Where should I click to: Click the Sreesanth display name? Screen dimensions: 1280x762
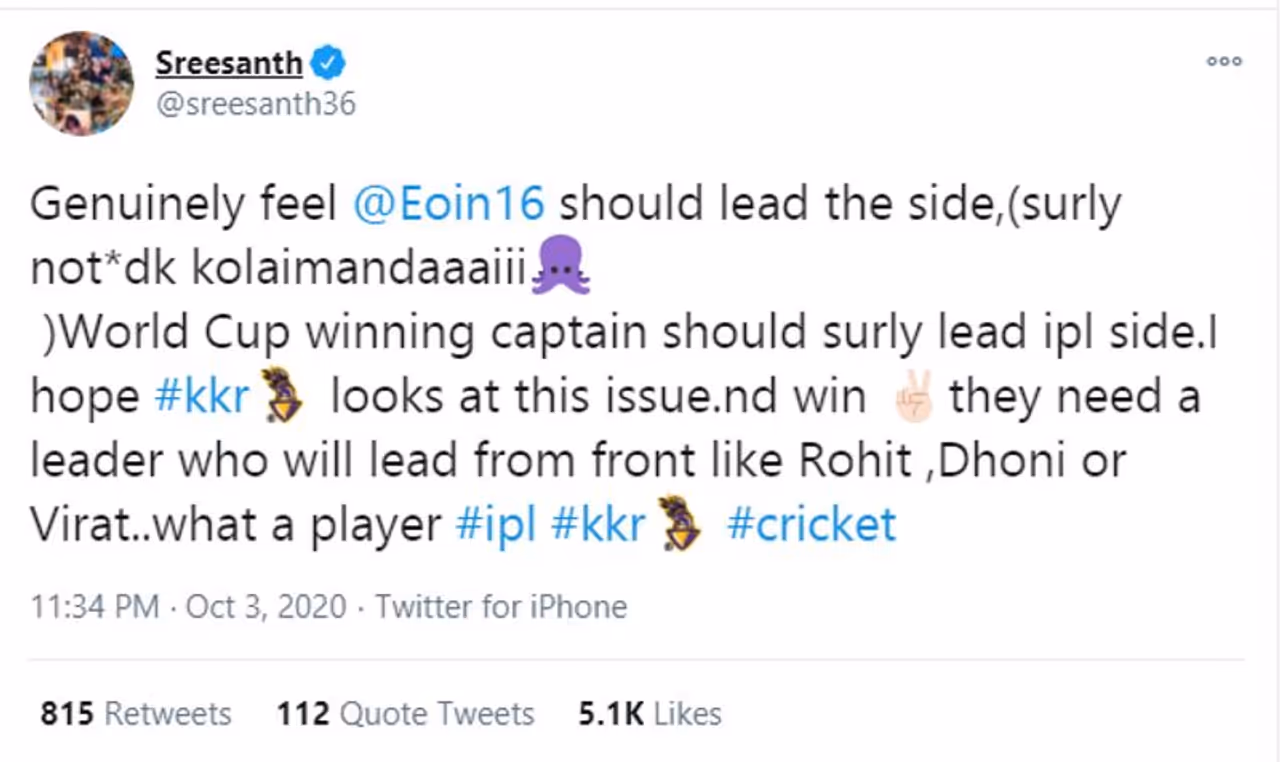(x=229, y=63)
